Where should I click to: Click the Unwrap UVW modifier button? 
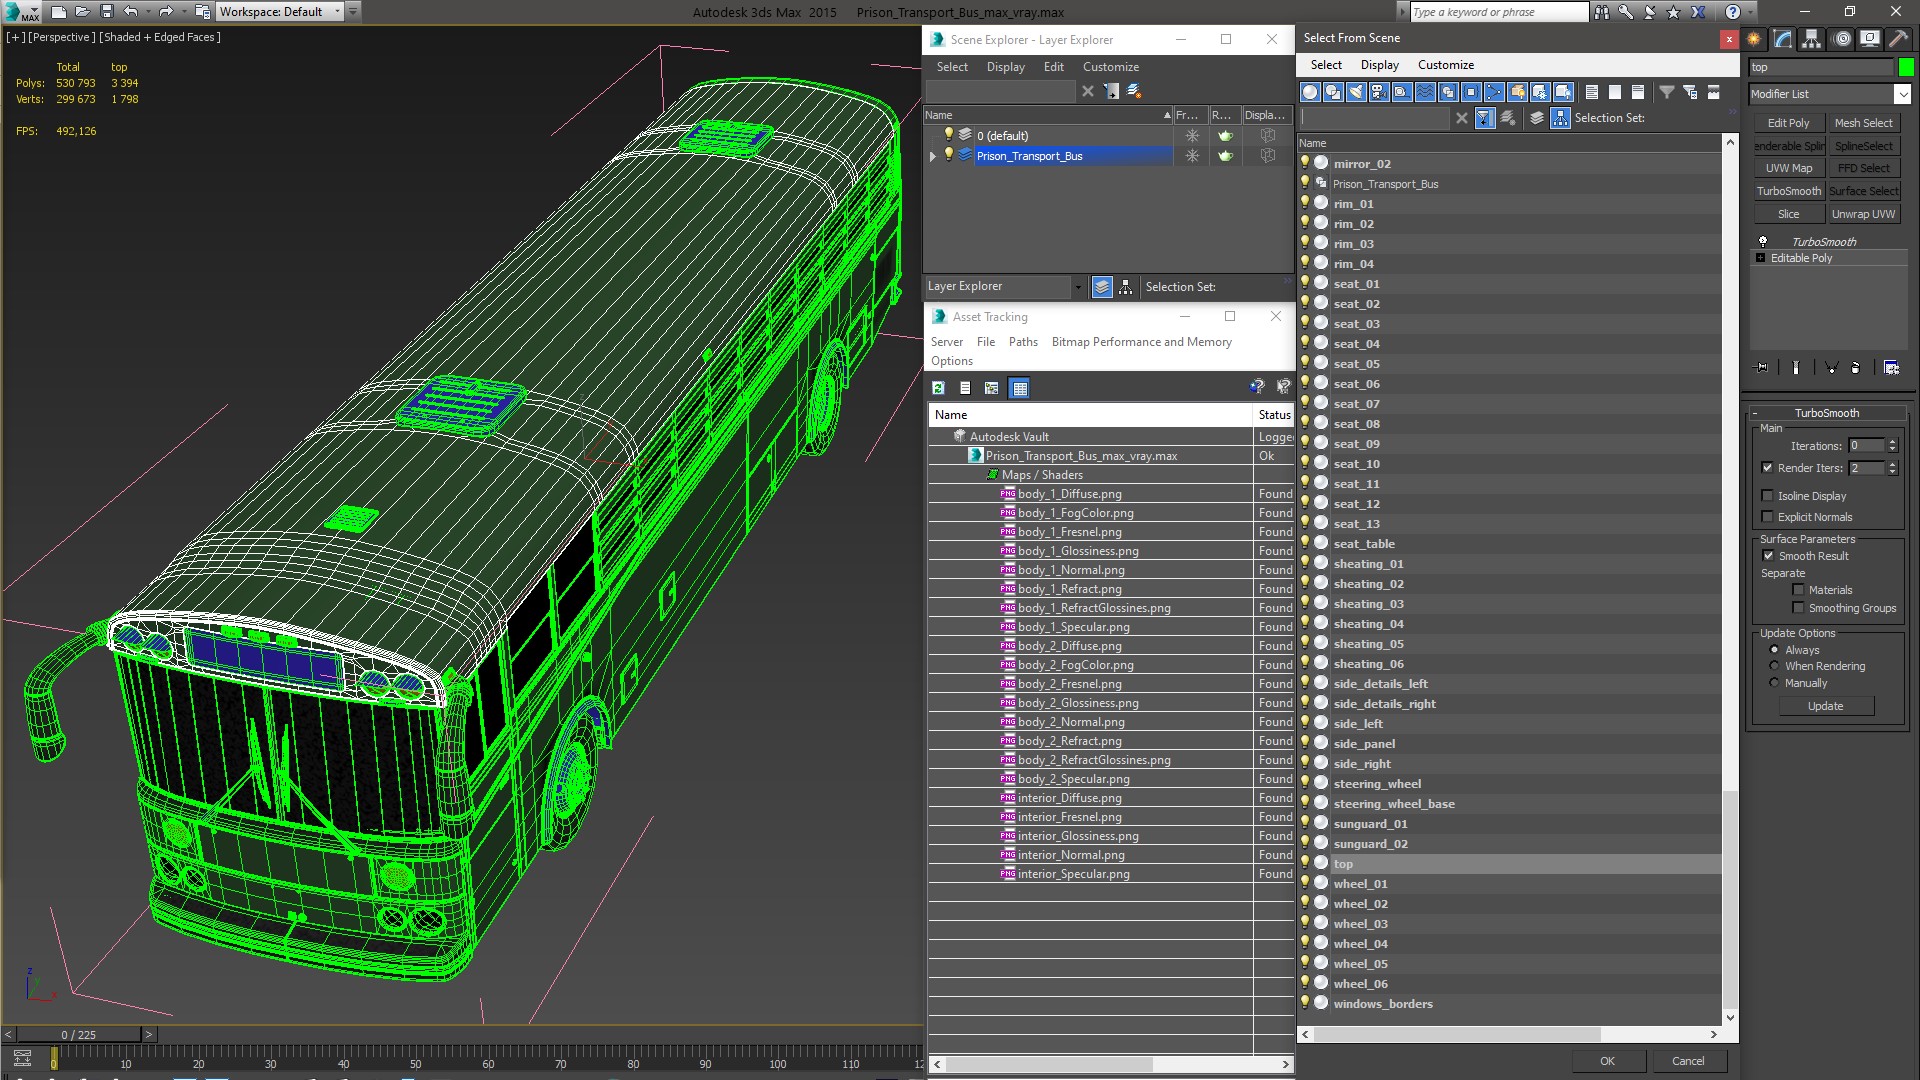[1863, 214]
